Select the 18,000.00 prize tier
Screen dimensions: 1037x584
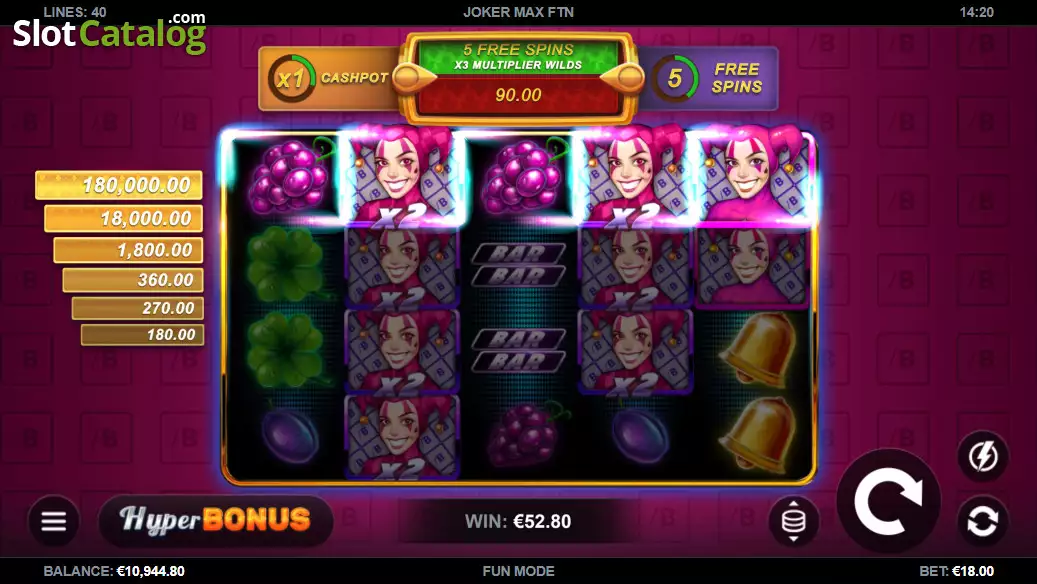coord(124,218)
